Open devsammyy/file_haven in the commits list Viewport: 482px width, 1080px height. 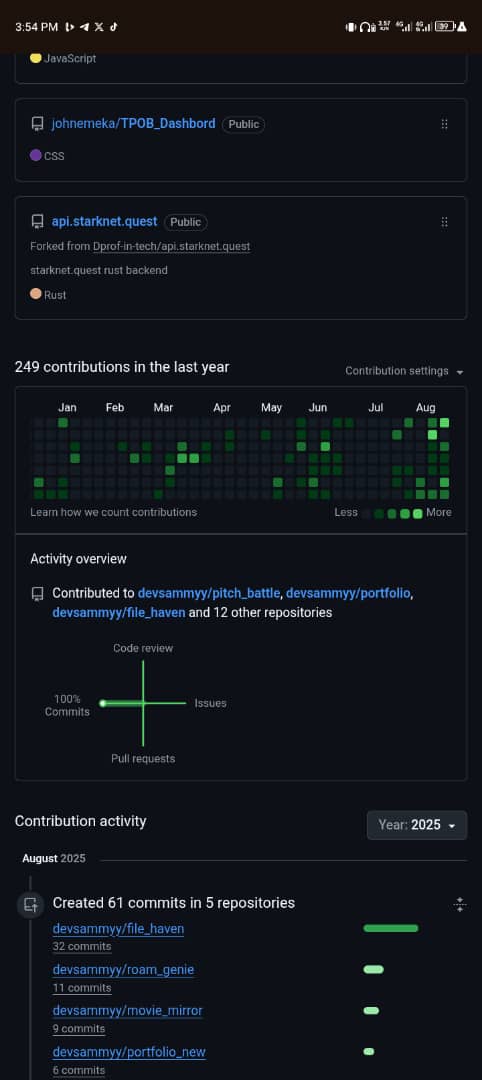click(x=118, y=929)
